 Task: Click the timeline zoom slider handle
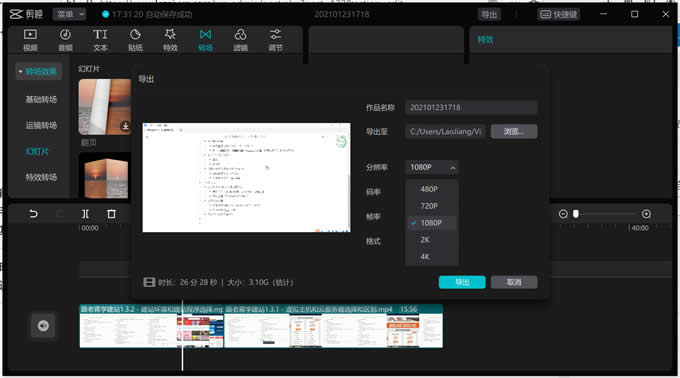coord(575,214)
